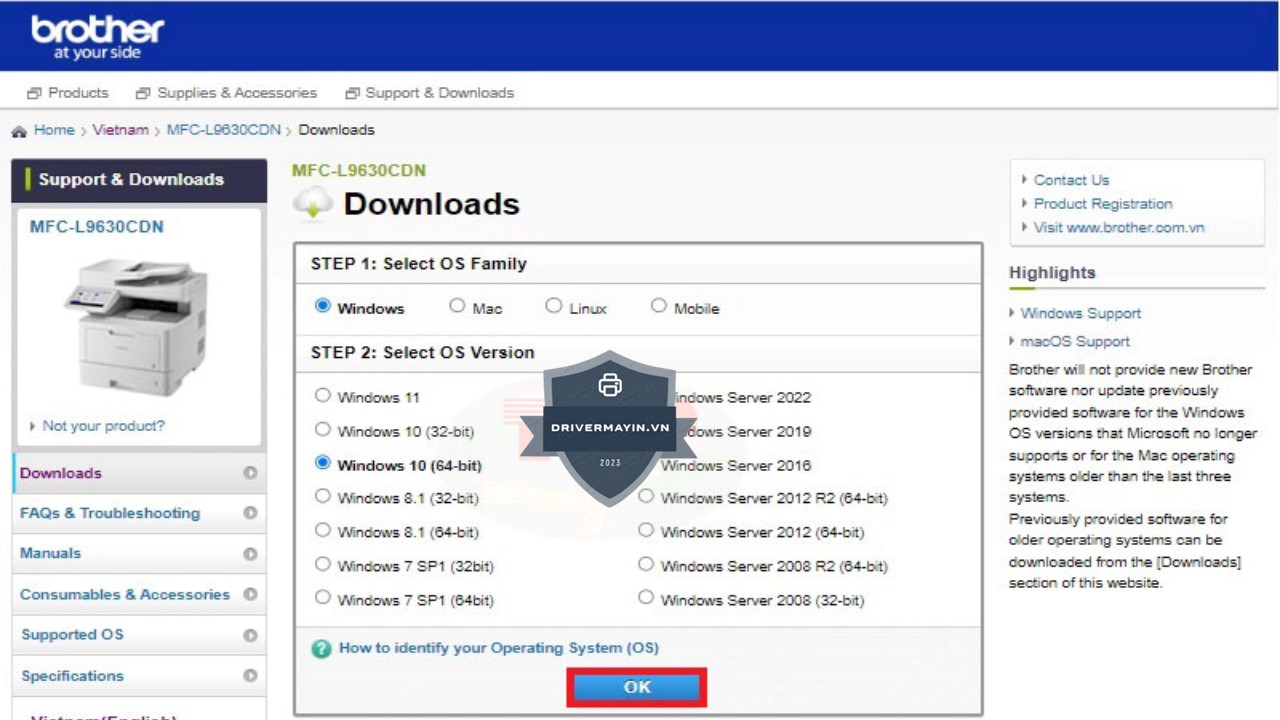The image size is (1280, 720).
Task: Open Support & Downloads menu
Action: click(429, 93)
